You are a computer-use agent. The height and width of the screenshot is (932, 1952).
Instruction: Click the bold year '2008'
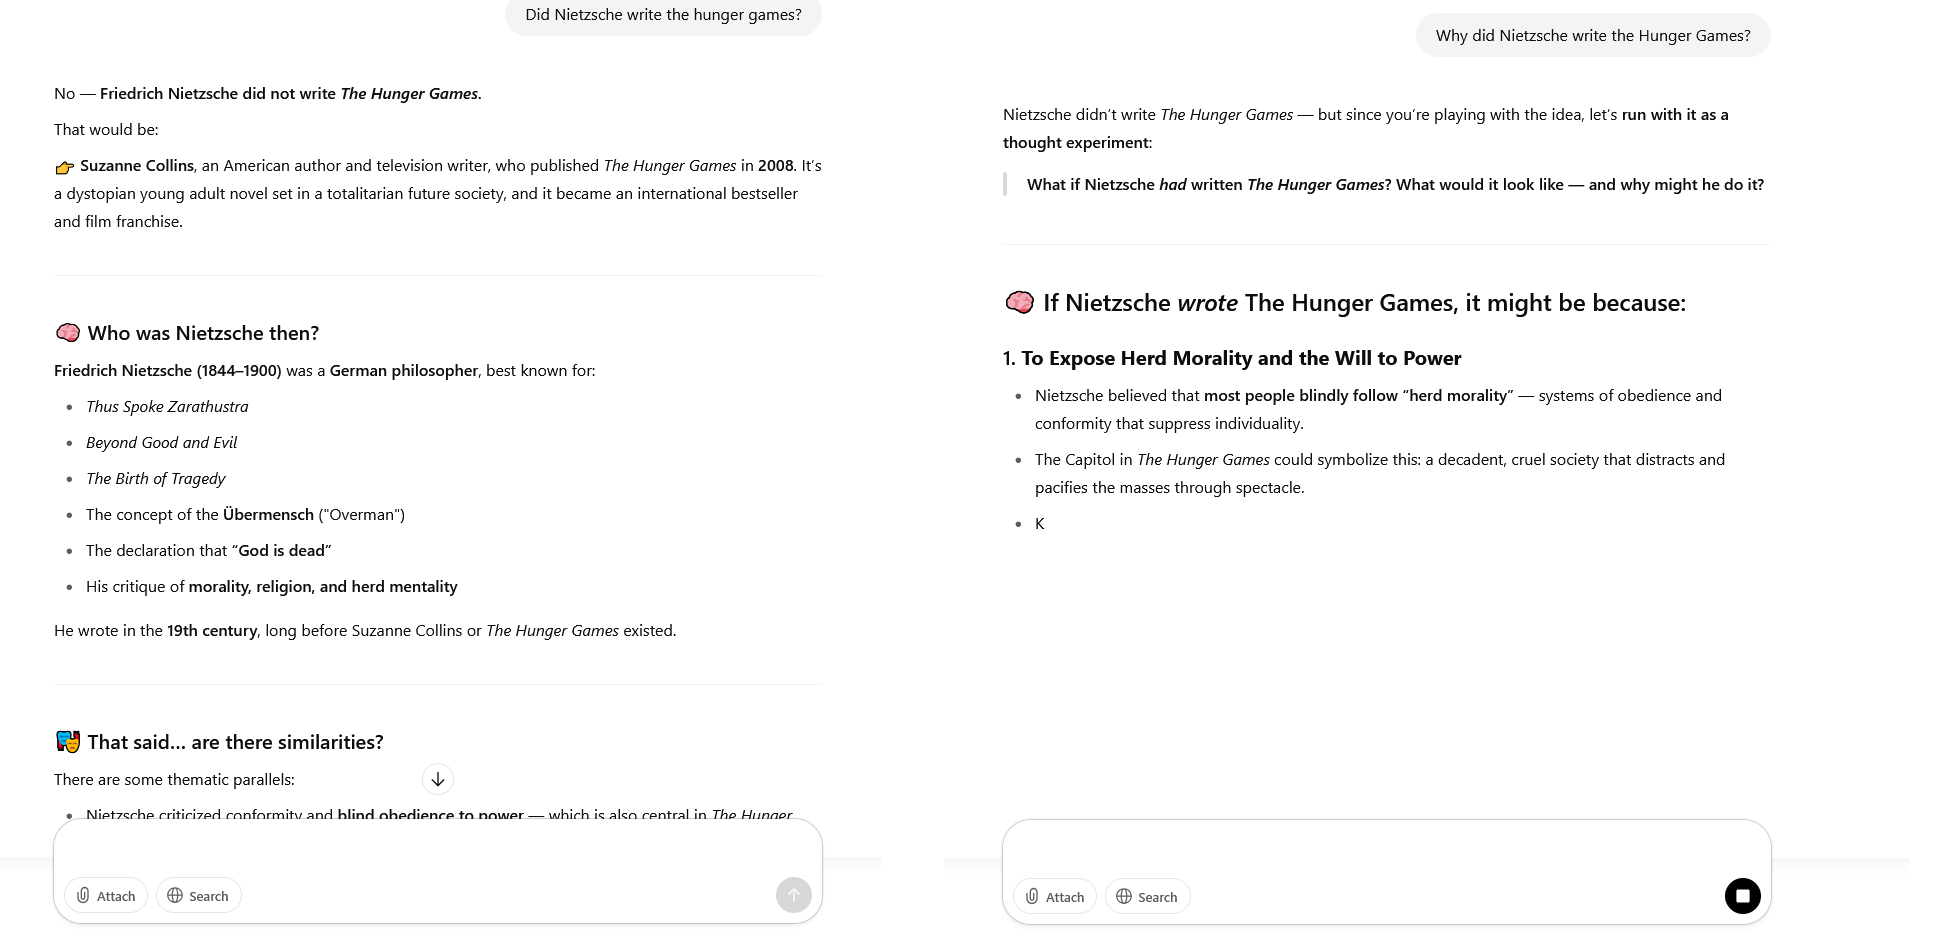coord(775,165)
